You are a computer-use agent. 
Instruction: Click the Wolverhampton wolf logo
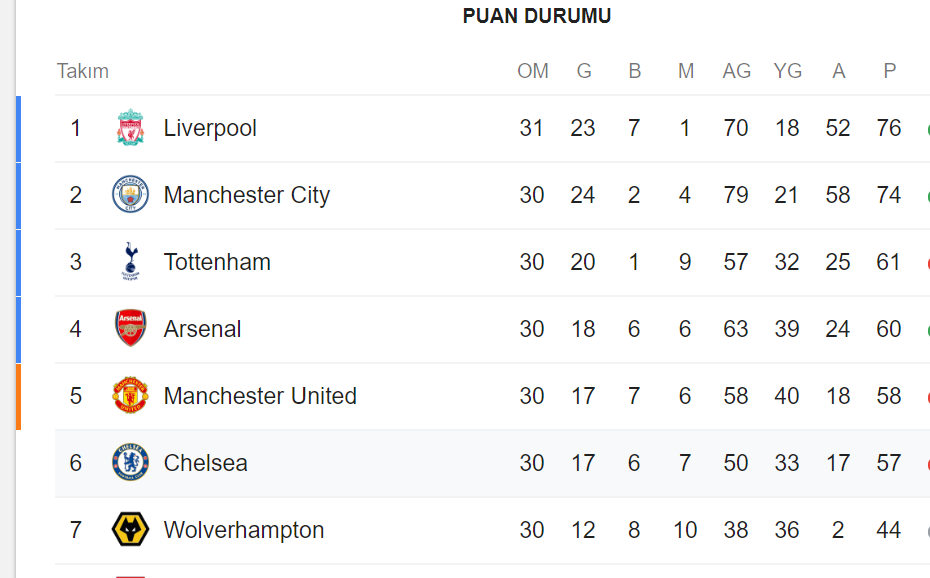(x=130, y=529)
